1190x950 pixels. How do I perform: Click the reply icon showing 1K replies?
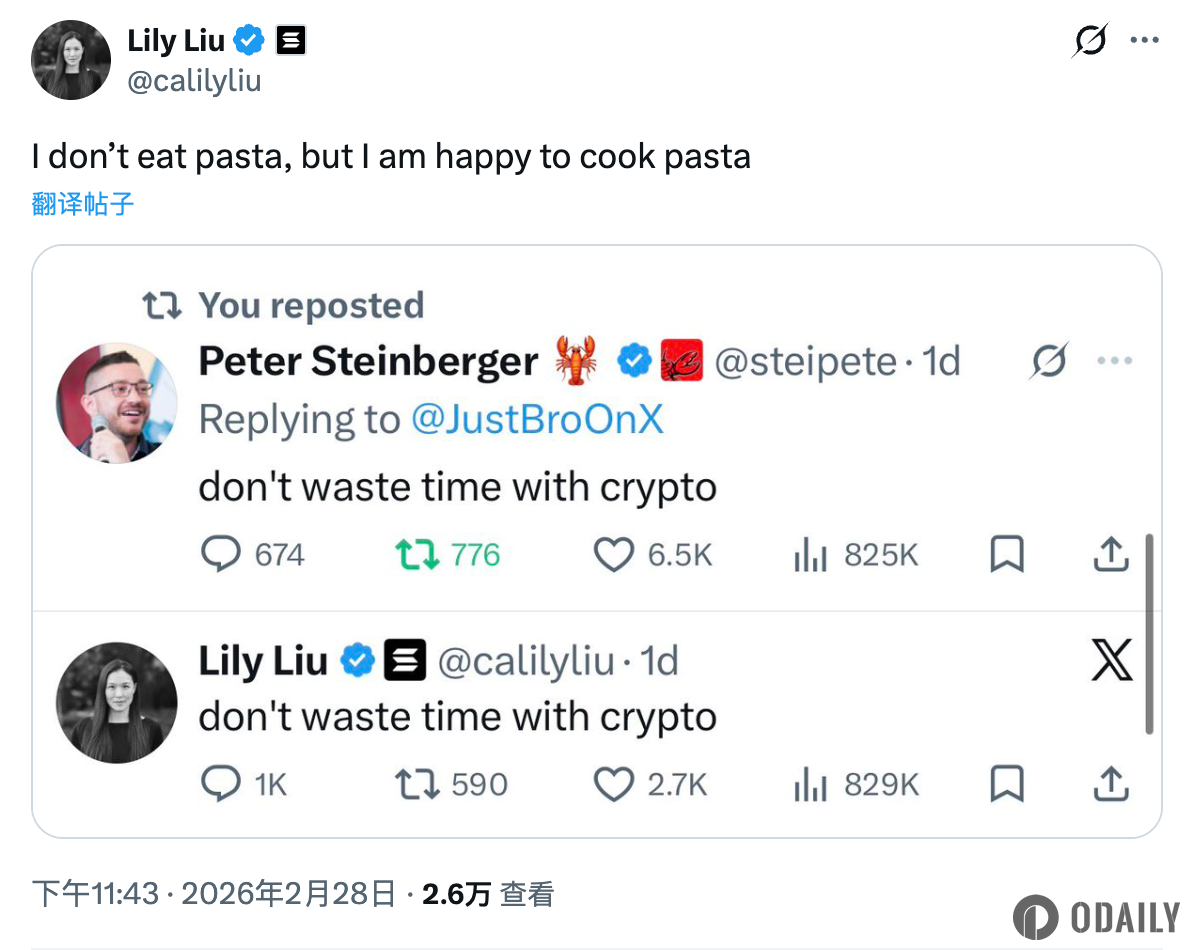(221, 786)
